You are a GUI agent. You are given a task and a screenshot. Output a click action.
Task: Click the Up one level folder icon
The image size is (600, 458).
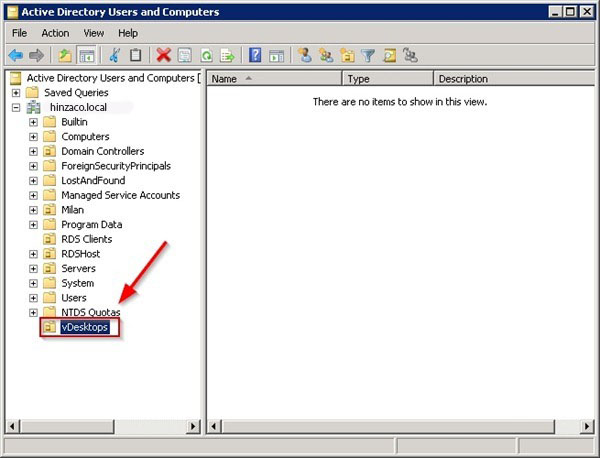[65, 55]
